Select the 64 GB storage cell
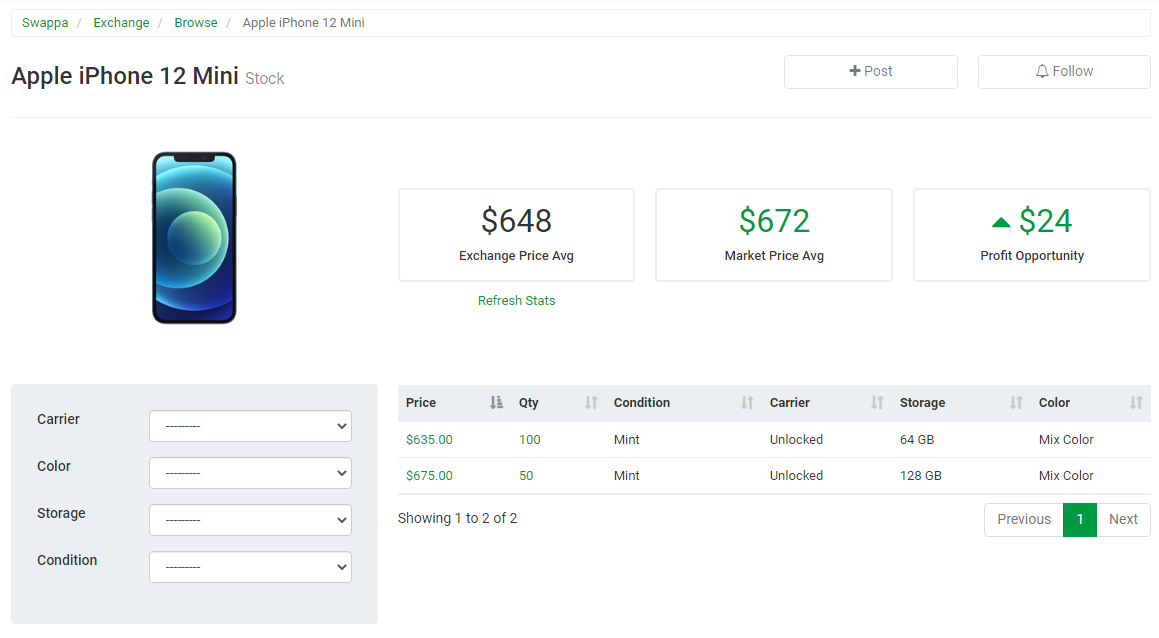The height and width of the screenshot is (638, 1159). coord(917,440)
